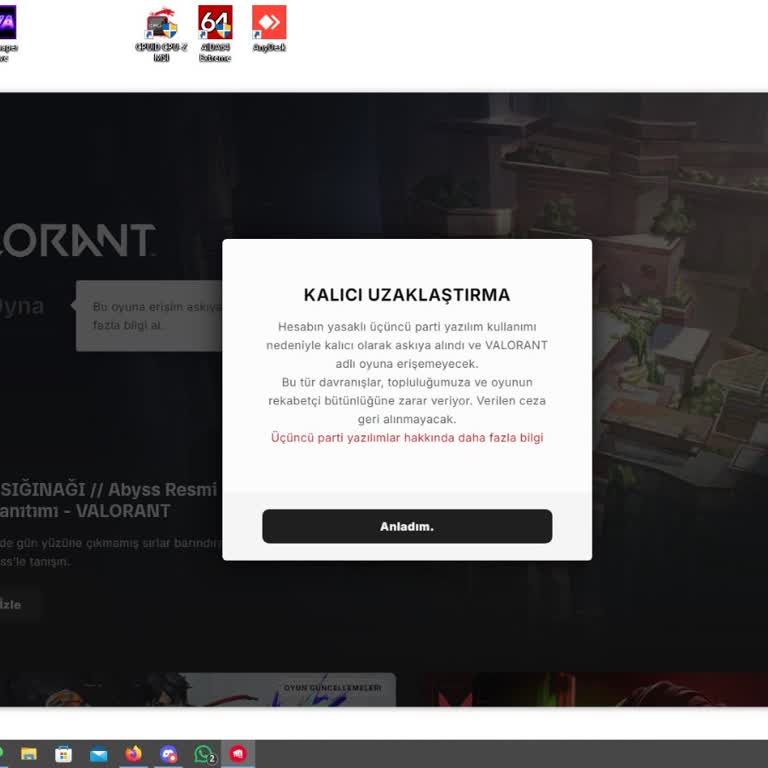Switch to Discord in the taskbar
Image resolution: width=768 pixels, height=768 pixels.
[x=168, y=754]
